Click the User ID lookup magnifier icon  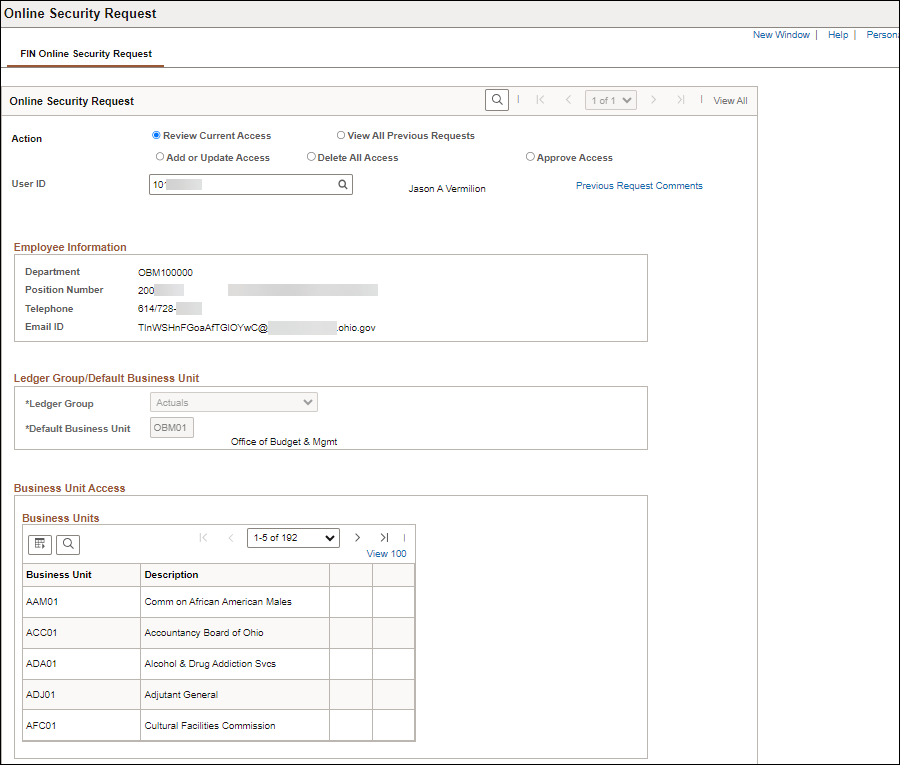pyautogui.click(x=342, y=185)
